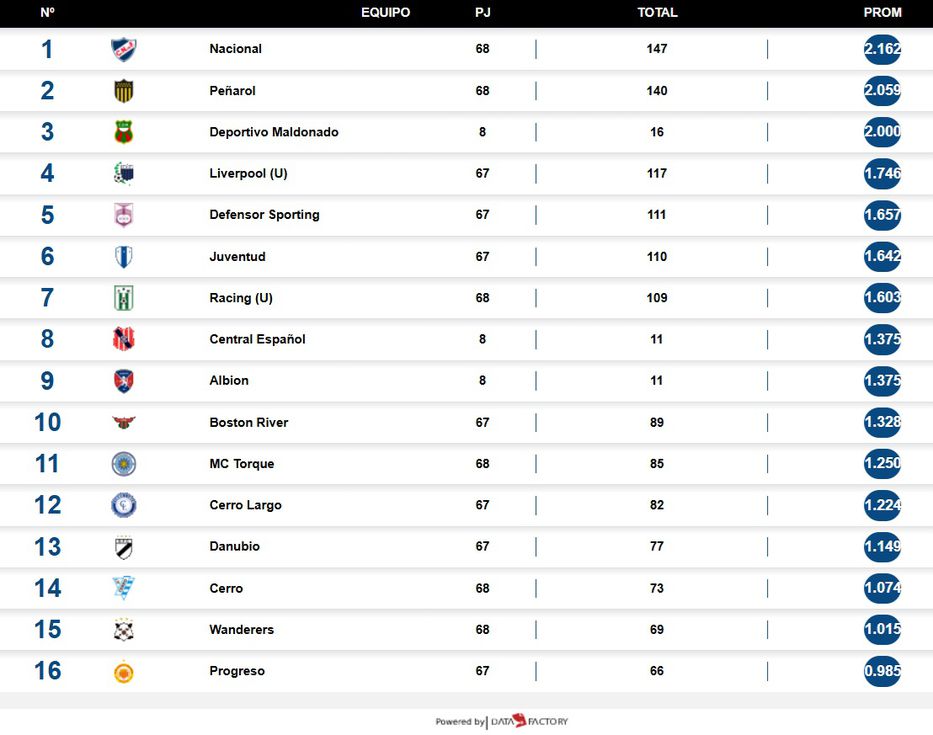
Task: Click the Nacional team crest
Action: pyautogui.click(x=123, y=49)
